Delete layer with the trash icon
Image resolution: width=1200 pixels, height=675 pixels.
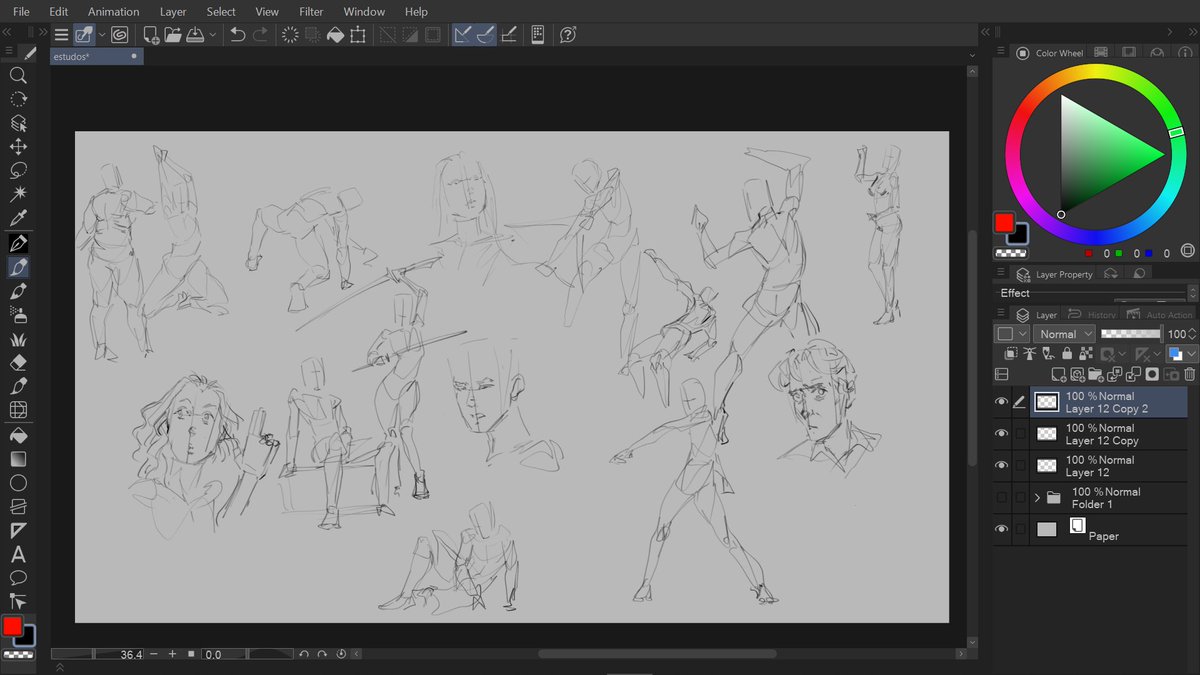pos(1189,374)
